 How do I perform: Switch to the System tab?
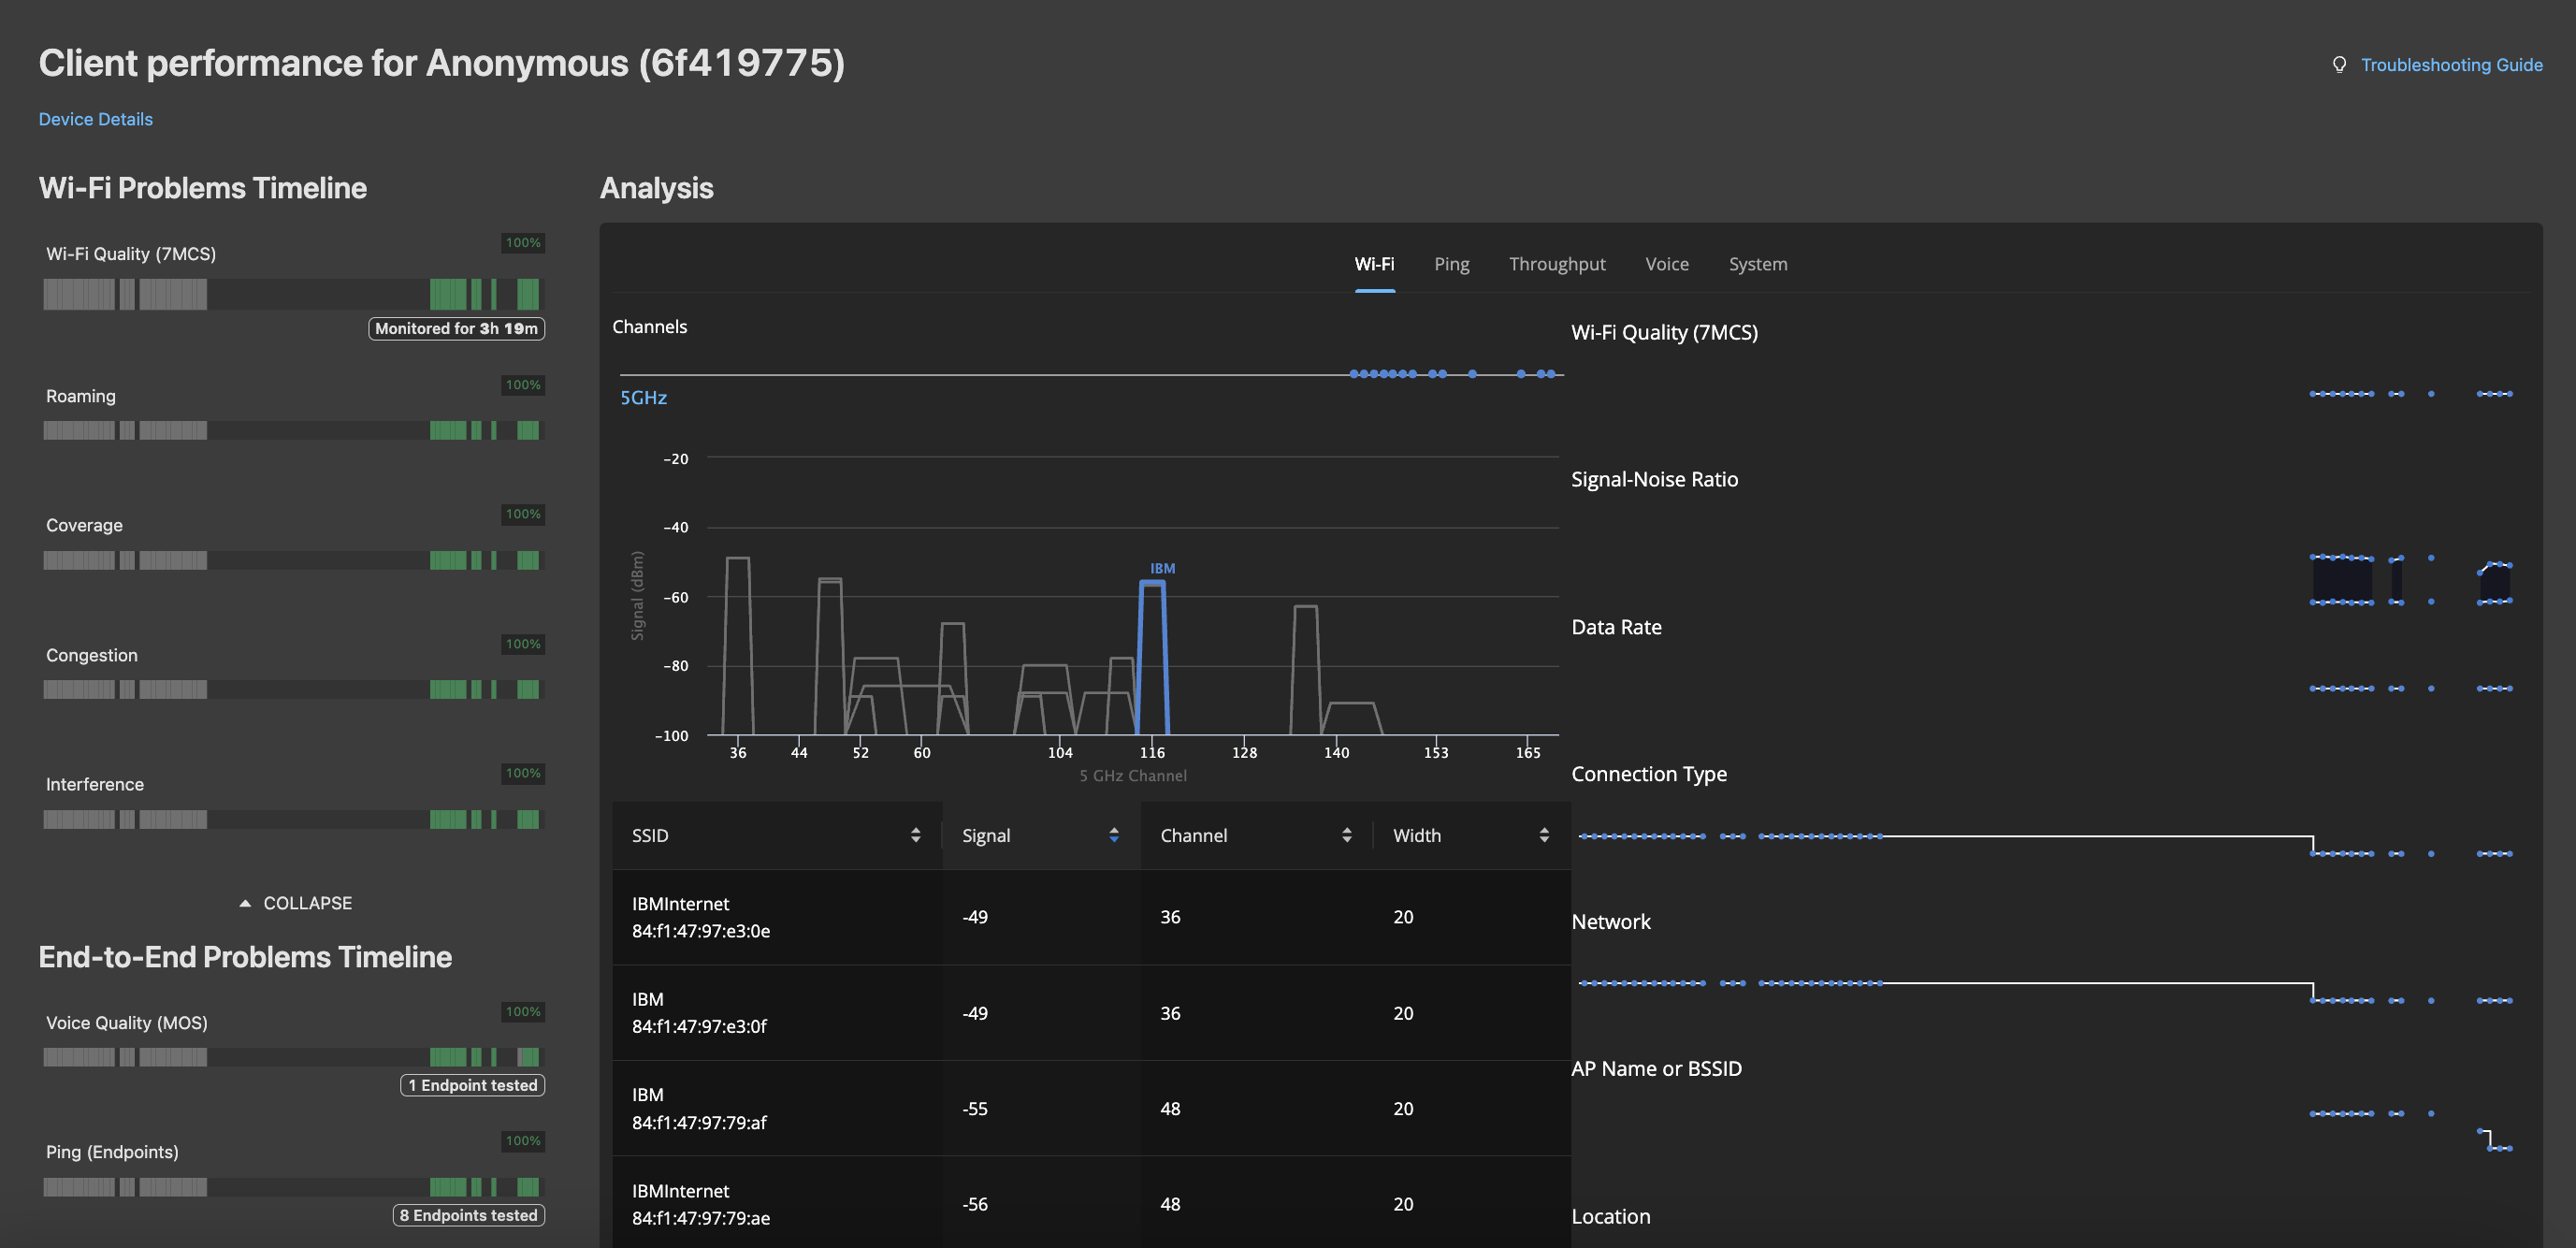(1758, 263)
